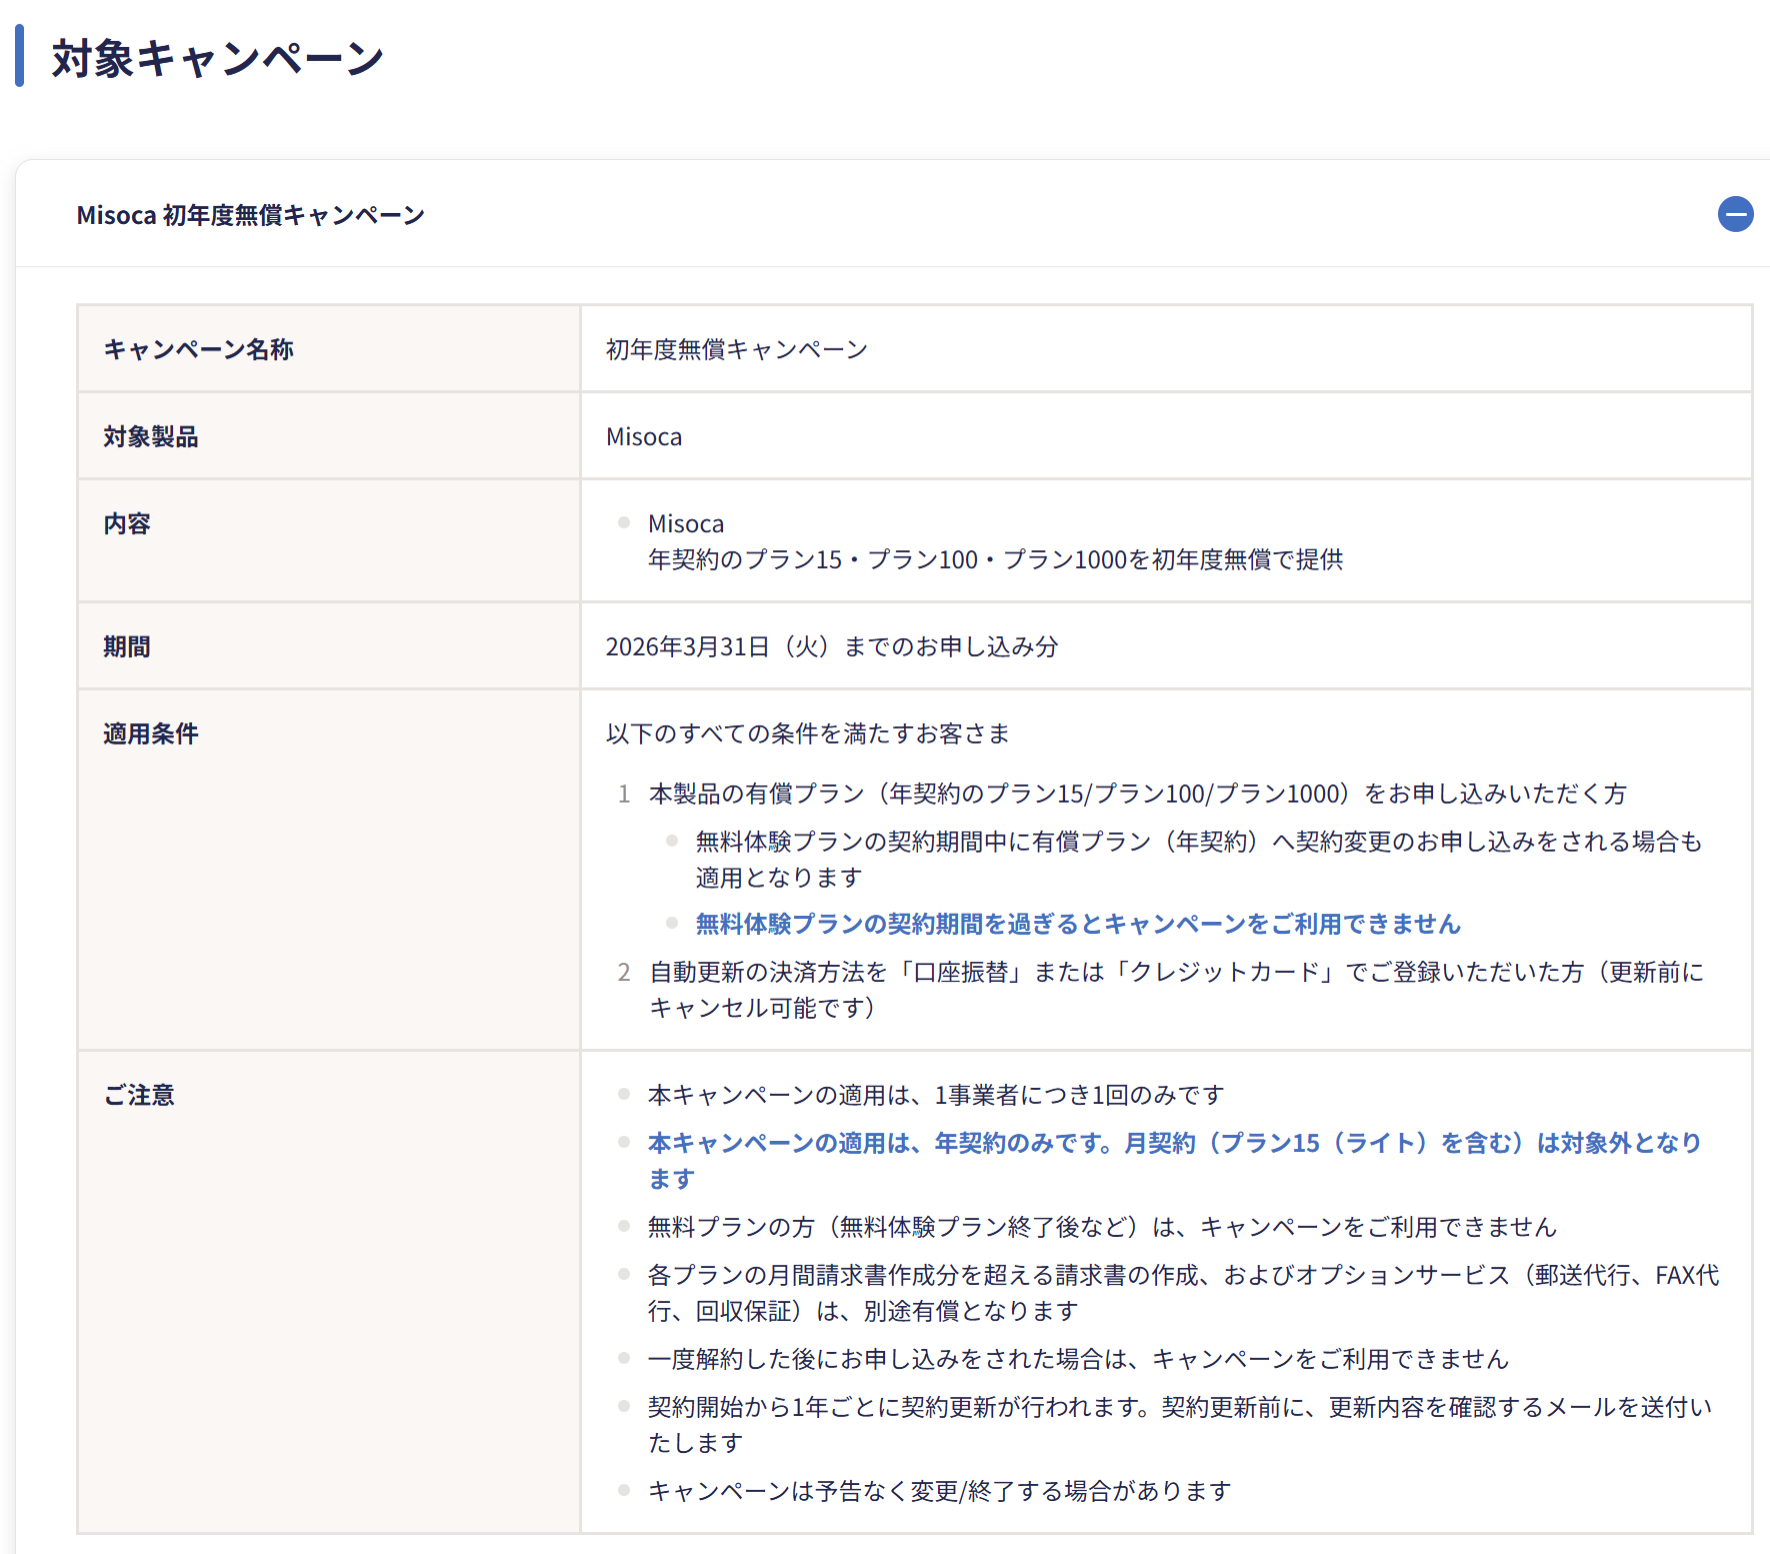Screen dimensions: 1770x1554
Task: Select the キャンペーン名称 row label
Action: tap(198, 349)
